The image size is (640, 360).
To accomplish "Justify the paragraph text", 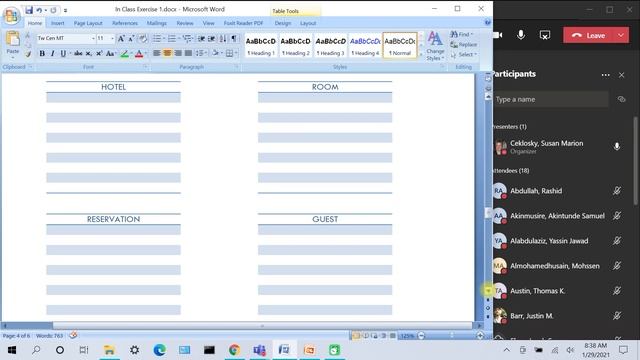I will point(188,53).
